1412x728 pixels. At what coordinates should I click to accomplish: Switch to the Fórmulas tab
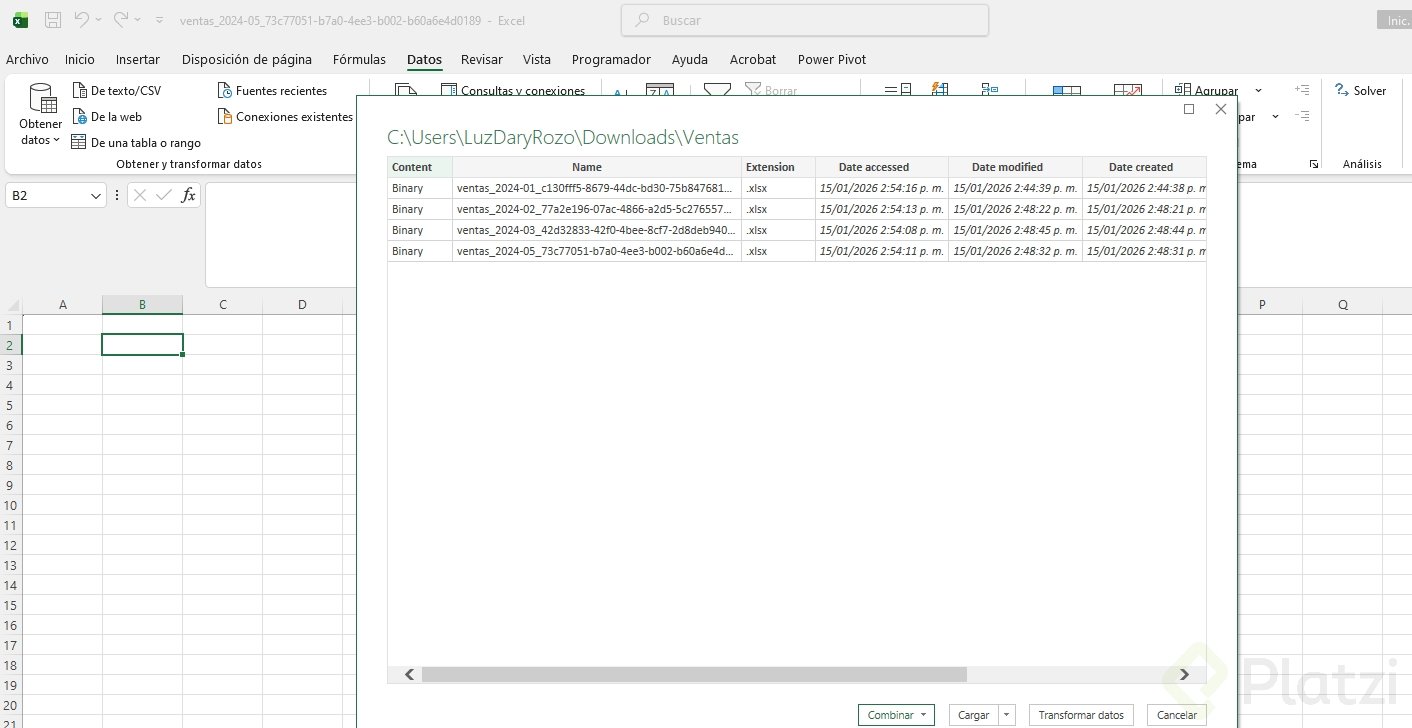coord(359,60)
